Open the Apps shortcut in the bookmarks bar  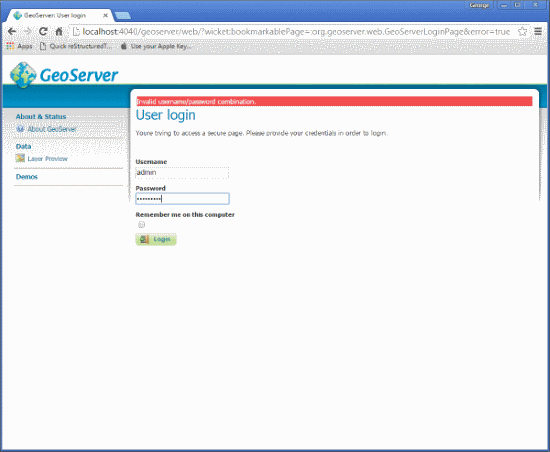(19, 46)
